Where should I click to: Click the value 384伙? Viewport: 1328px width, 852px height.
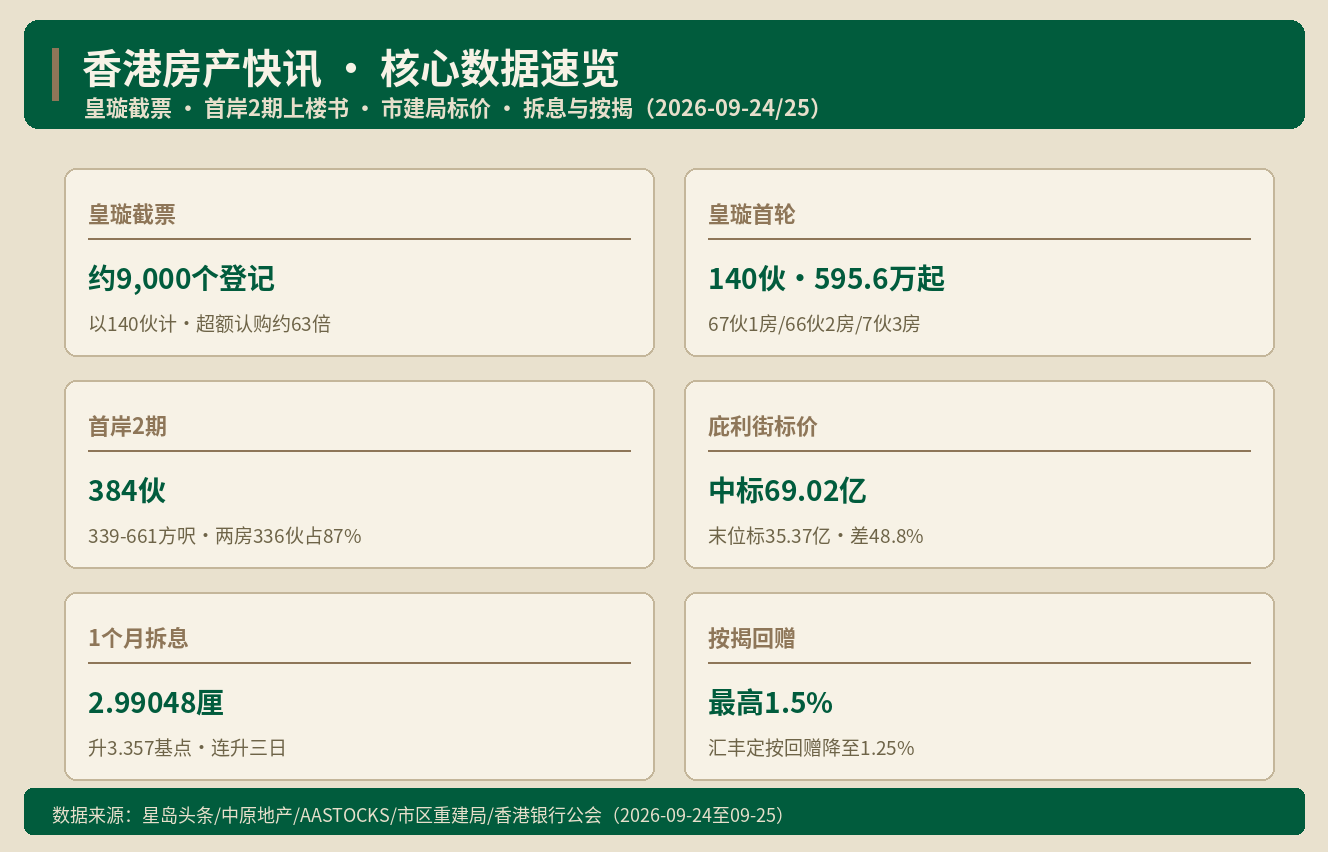(x=127, y=491)
